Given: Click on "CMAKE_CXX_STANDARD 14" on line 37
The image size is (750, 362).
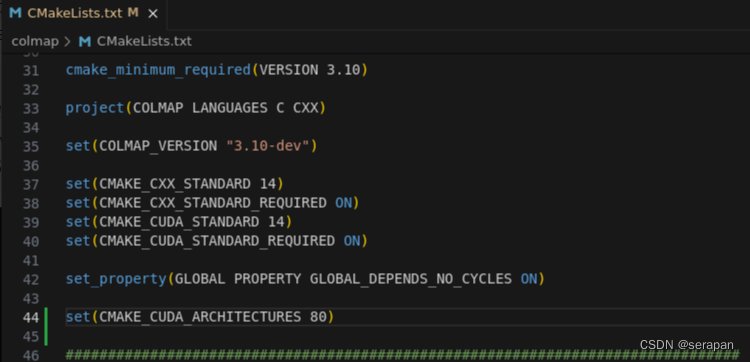Looking at the screenshot, I should coord(188,184).
